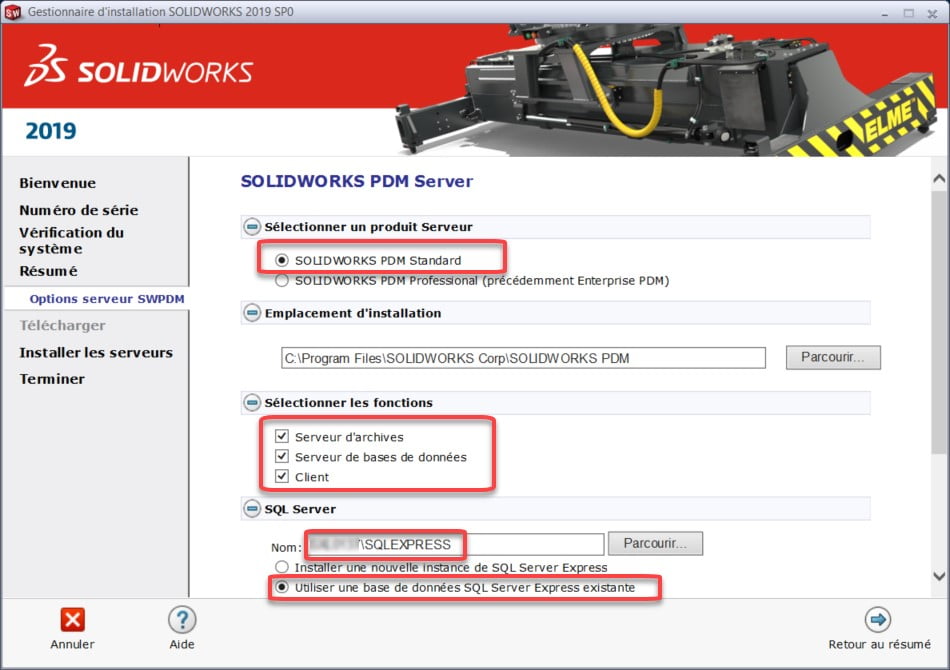Open the Vérification du système step
950x670 pixels.
71,240
